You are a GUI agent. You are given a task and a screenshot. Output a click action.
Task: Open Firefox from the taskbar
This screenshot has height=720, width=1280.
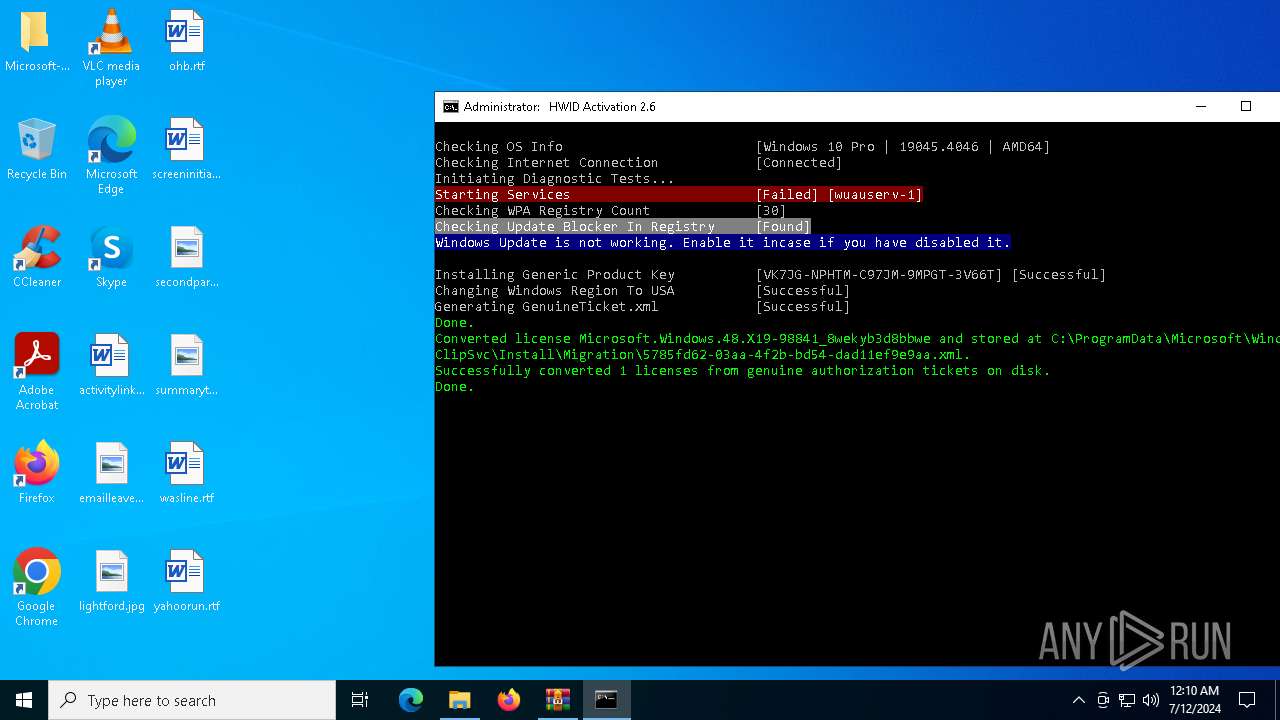pyautogui.click(x=508, y=700)
